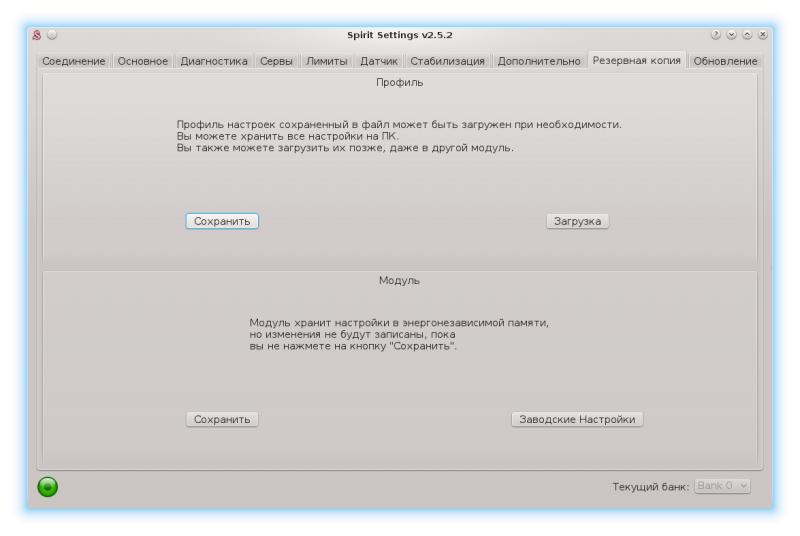Open the Bank 0 dropdown

coord(722,486)
